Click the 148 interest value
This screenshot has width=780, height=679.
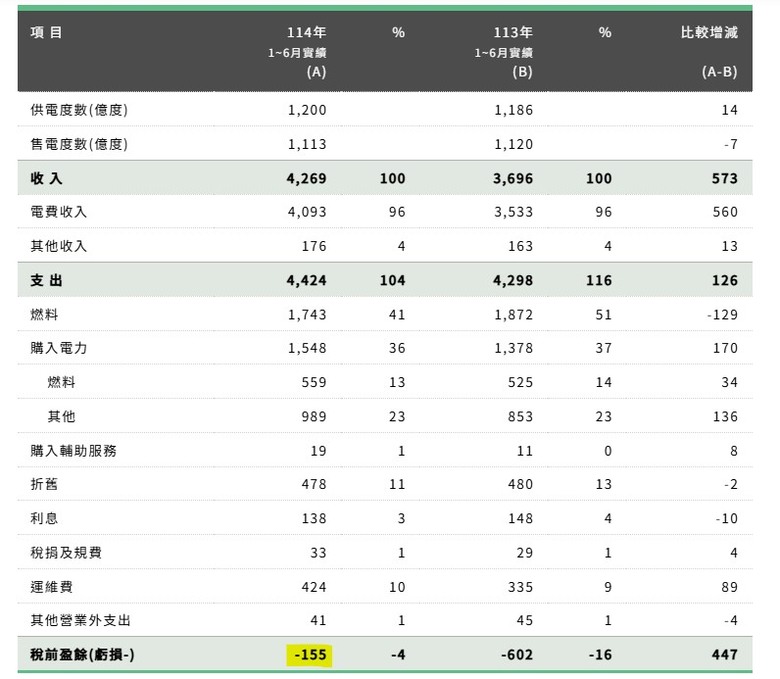pyautogui.click(x=520, y=519)
